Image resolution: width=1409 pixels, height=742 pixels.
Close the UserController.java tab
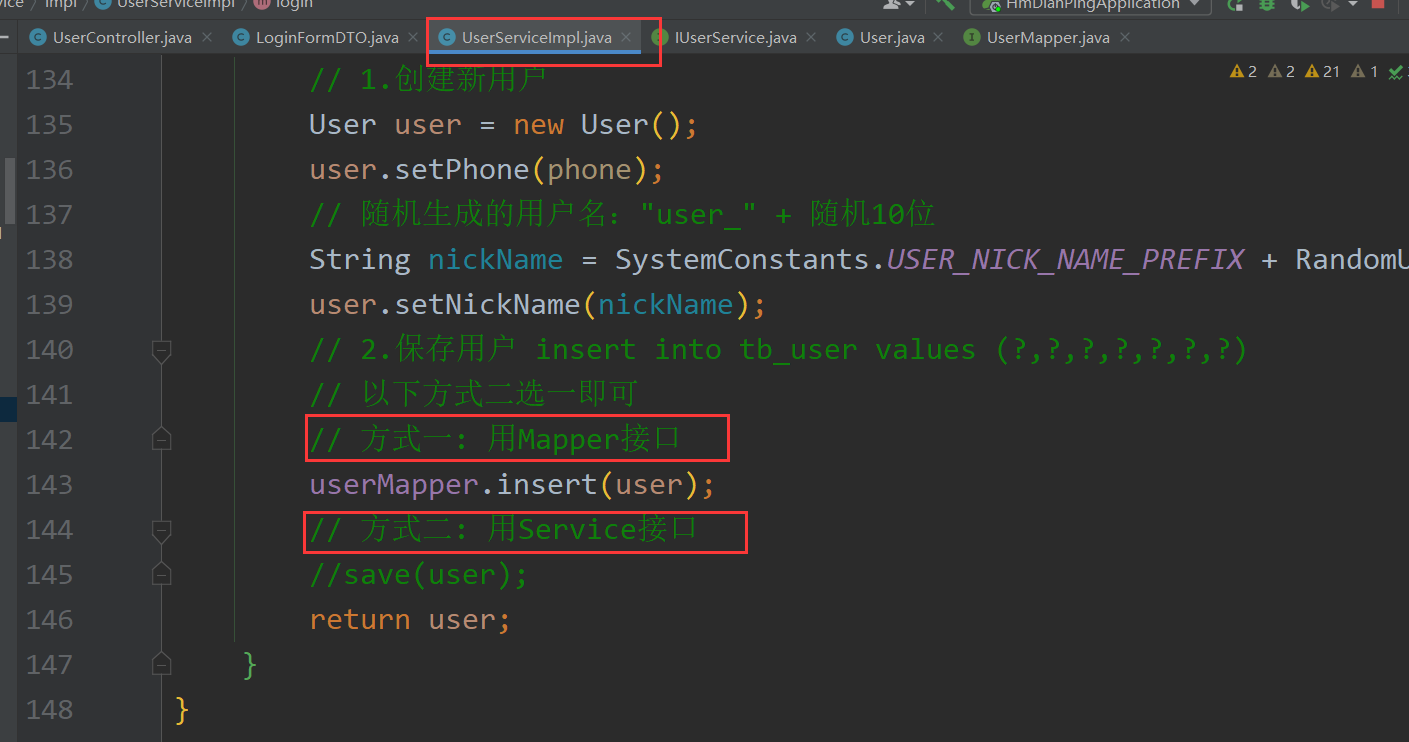coord(207,37)
